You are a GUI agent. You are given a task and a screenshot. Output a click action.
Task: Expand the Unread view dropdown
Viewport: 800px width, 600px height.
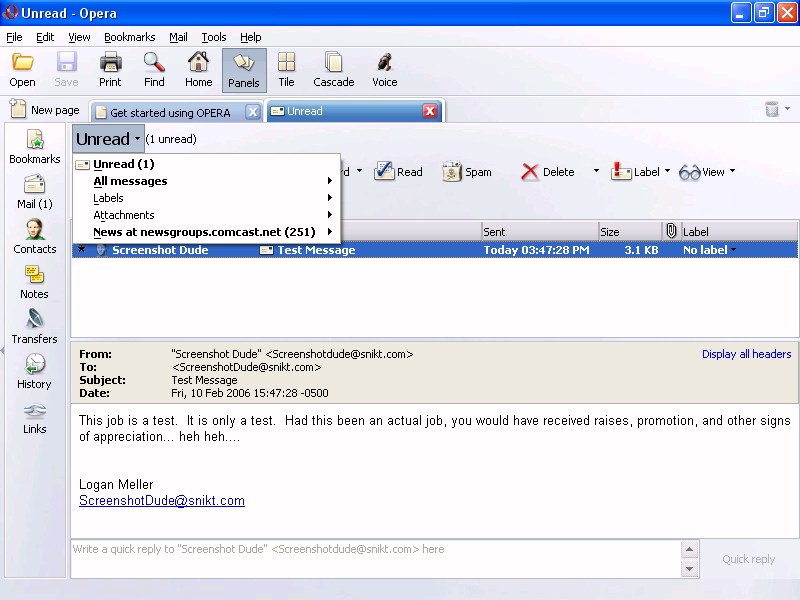(x=108, y=139)
